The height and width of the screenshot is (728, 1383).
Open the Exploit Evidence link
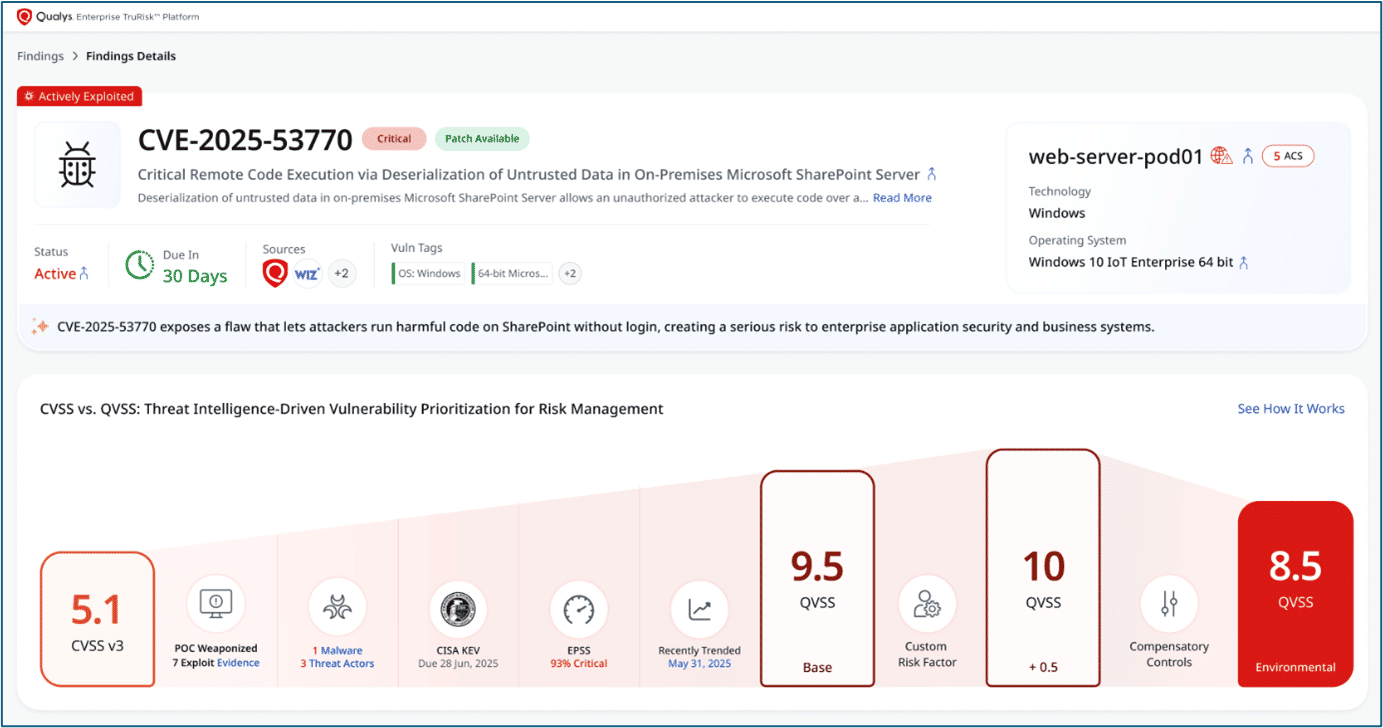[238, 663]
